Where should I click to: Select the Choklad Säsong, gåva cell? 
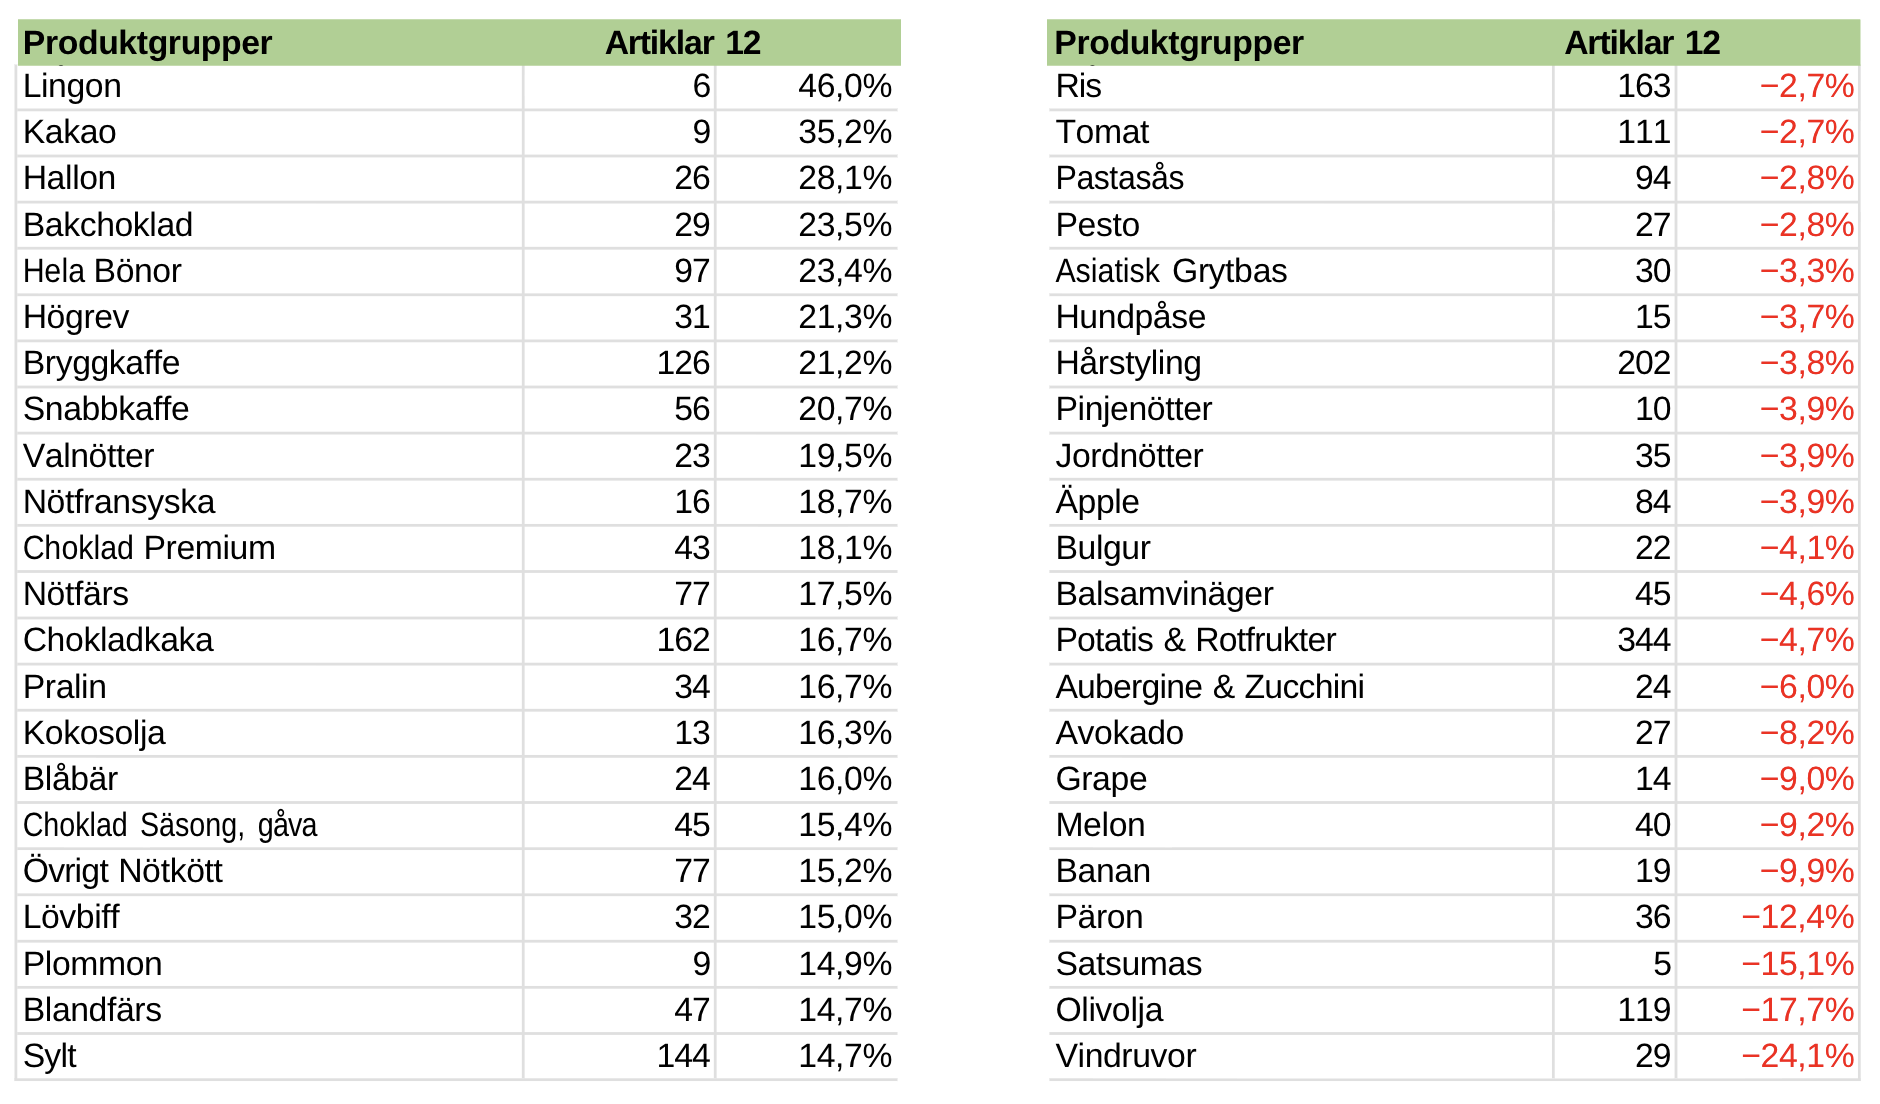point(170,826)
